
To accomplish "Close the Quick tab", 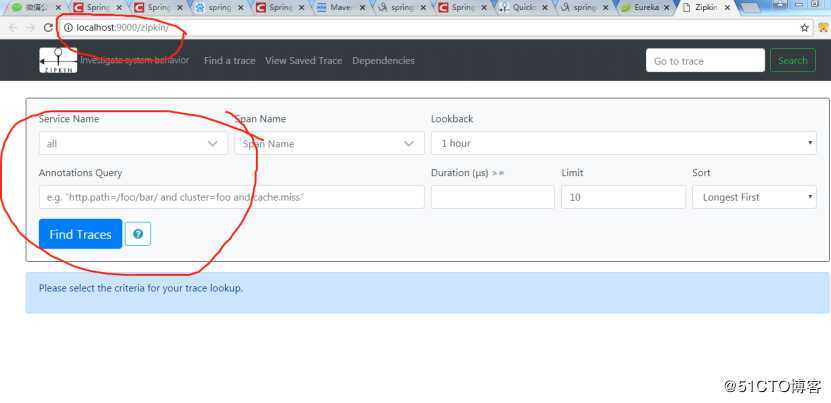I will (x=545, y=8).
